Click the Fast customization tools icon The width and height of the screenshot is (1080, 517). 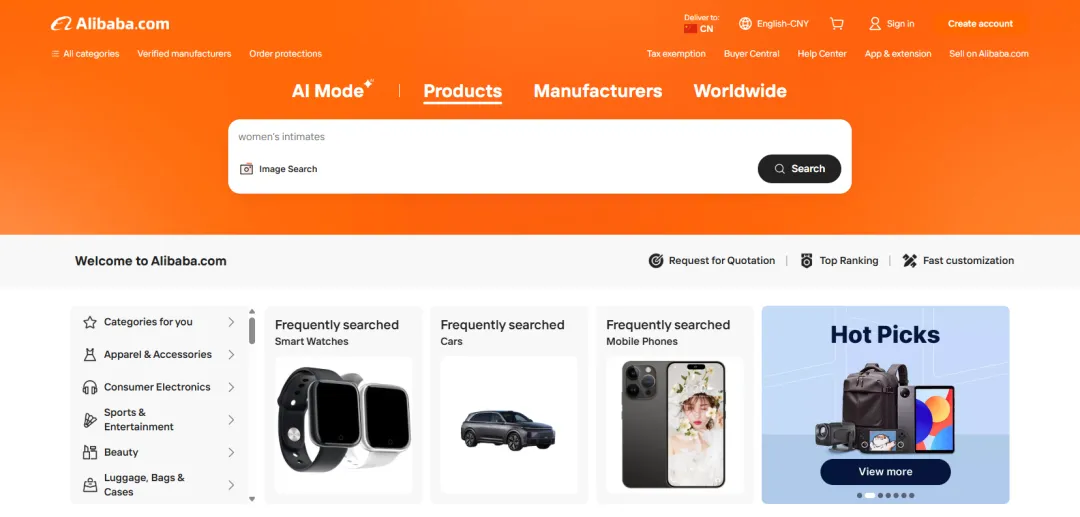(910, 261)
